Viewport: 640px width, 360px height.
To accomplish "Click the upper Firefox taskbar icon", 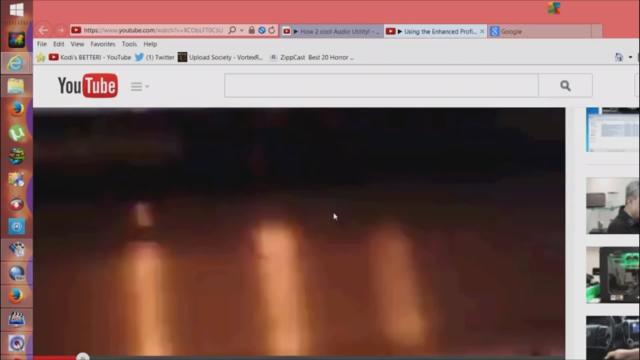I will pyautogui.click(x=16, y=109).
